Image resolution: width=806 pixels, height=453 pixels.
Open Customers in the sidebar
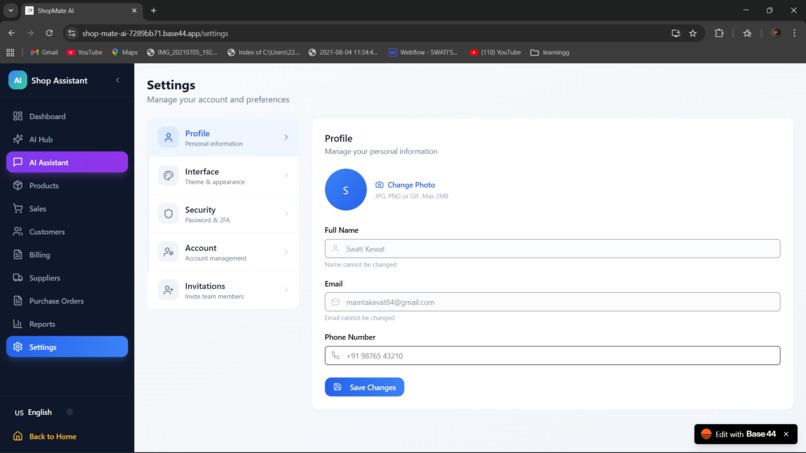pos(67,232)
